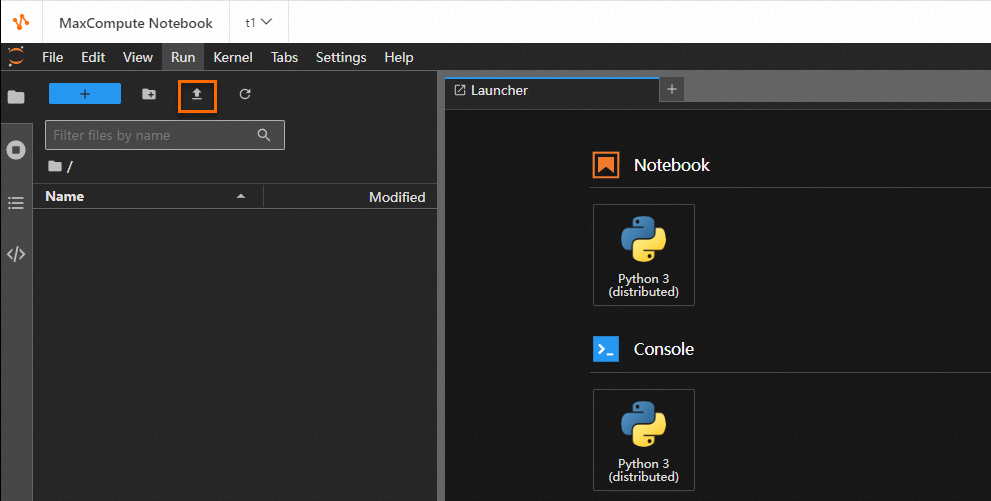This screenshot has height=501, width=991.
Task: Click the MaxCompute Notebook title text
Action: 136,23
